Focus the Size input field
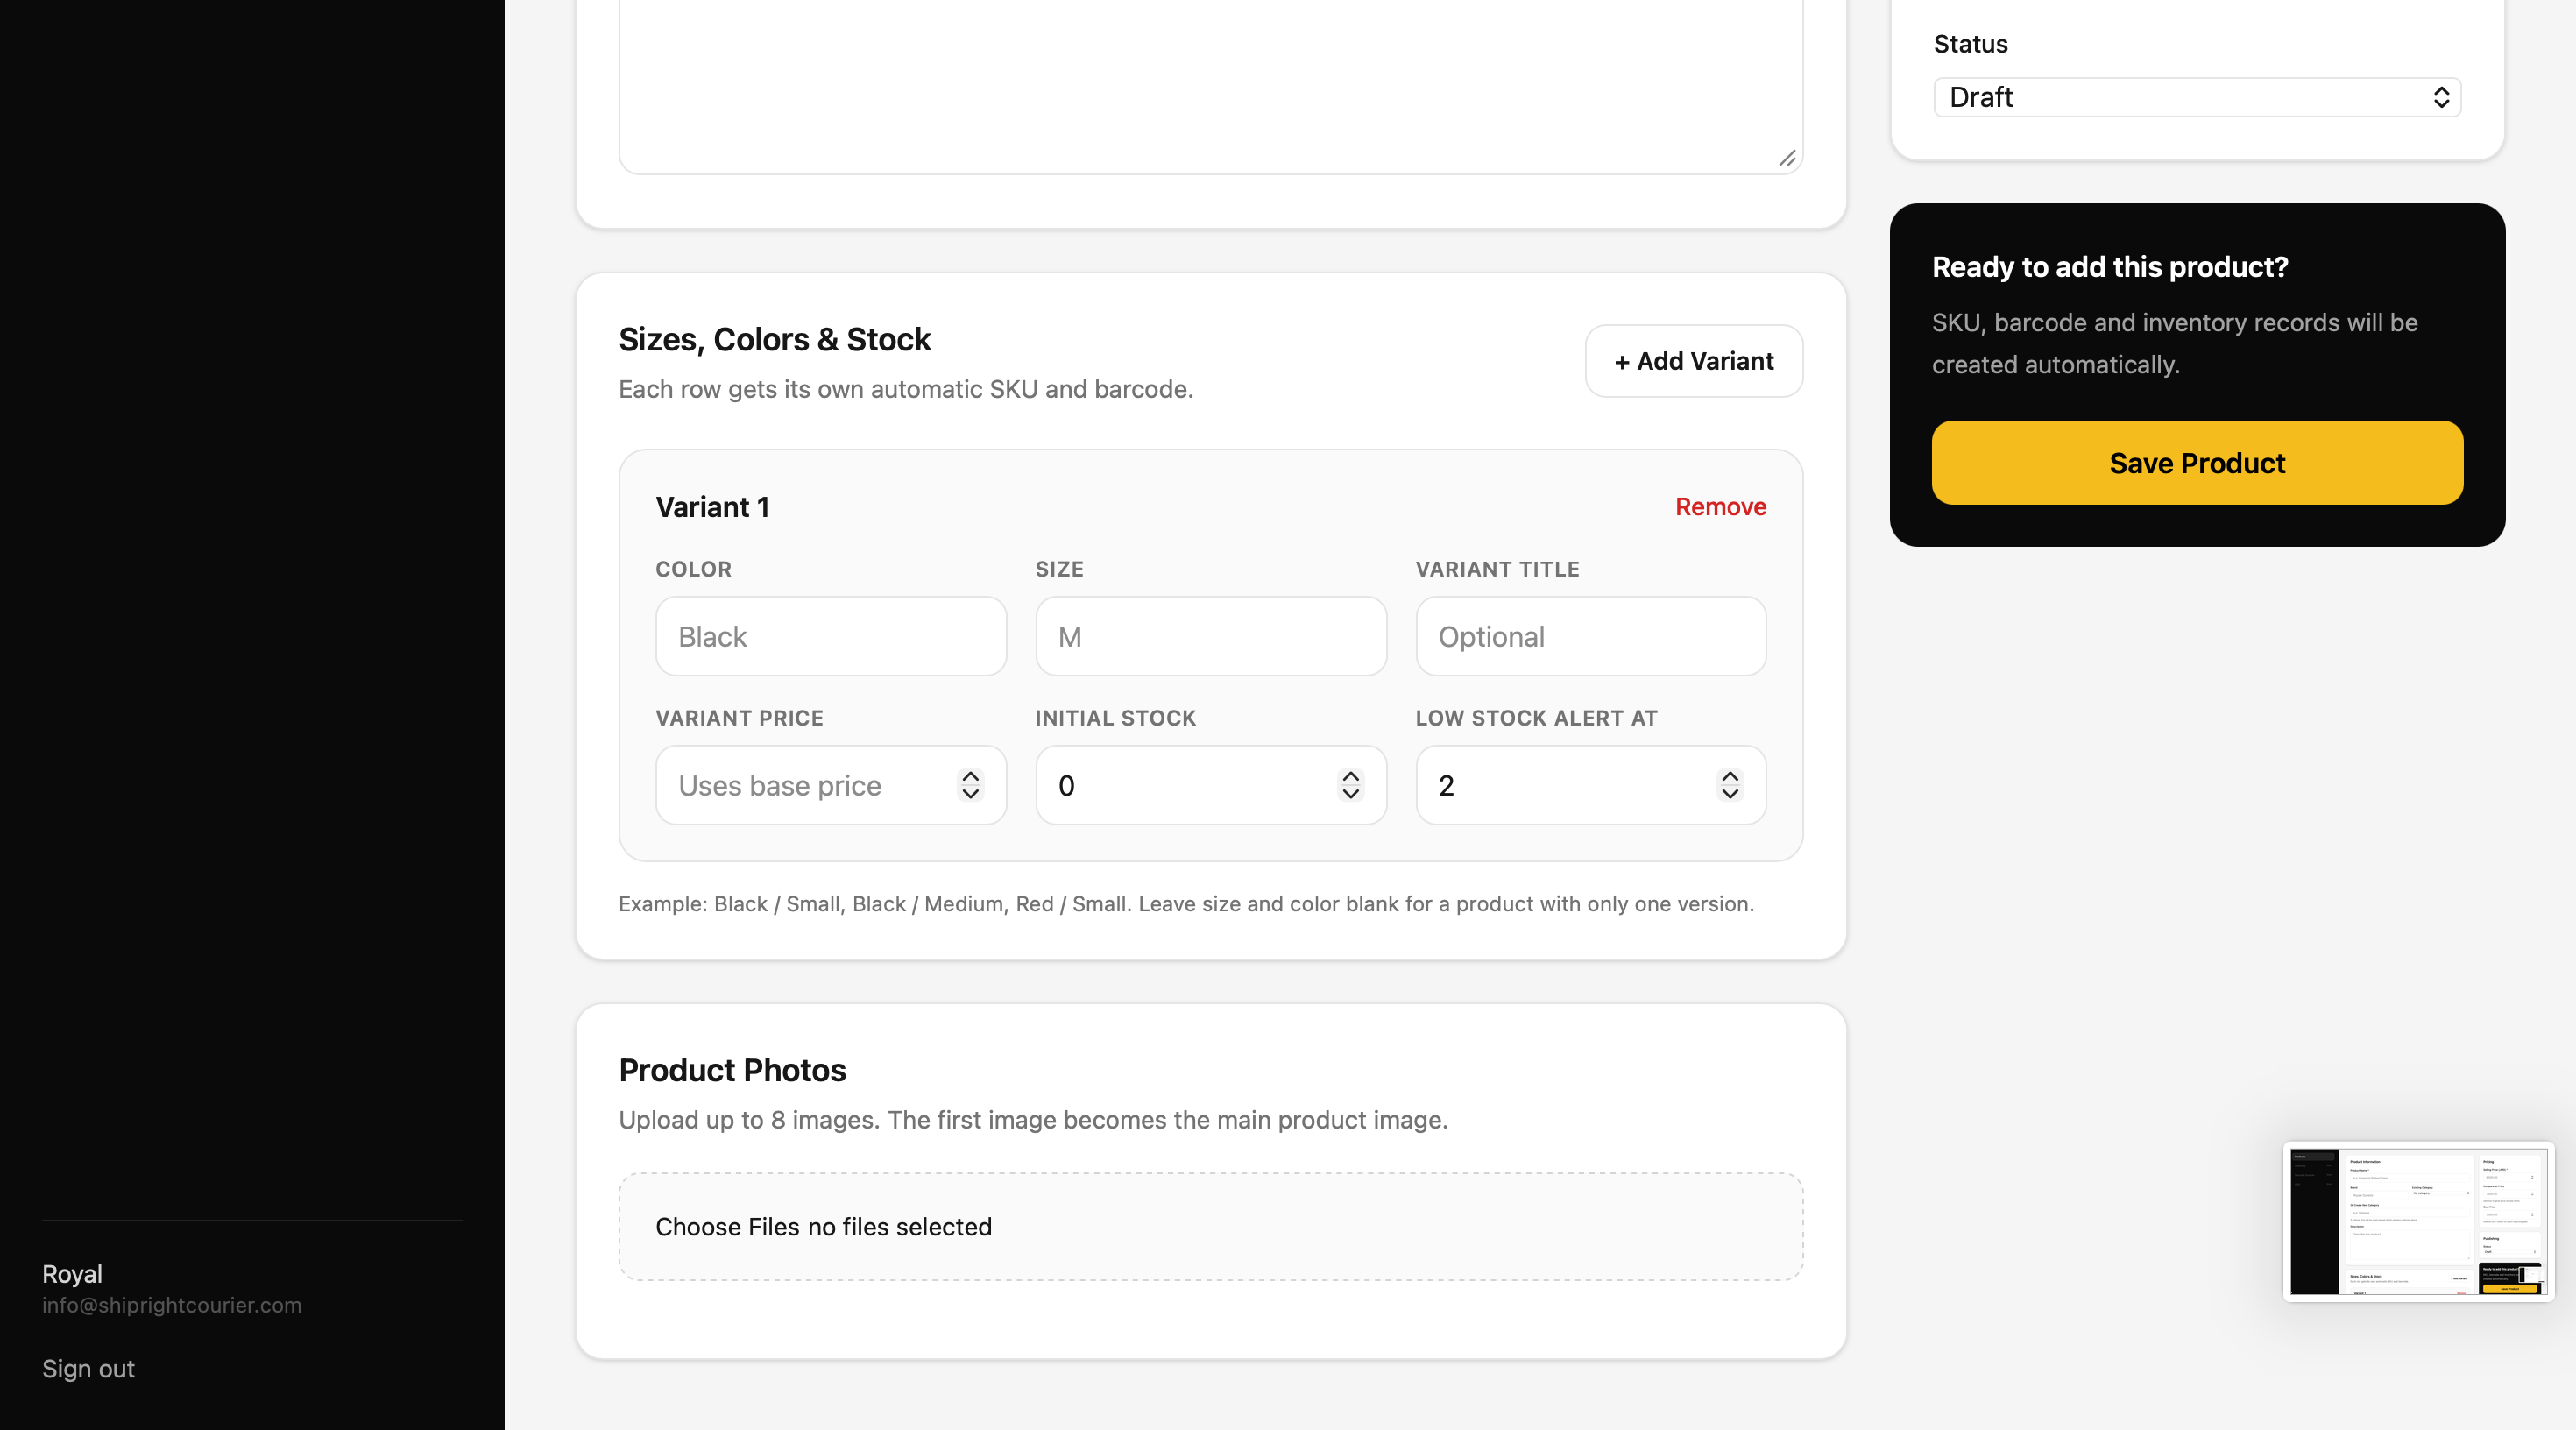This screenshot has width=2576, height=1430. coord(1211,636)
